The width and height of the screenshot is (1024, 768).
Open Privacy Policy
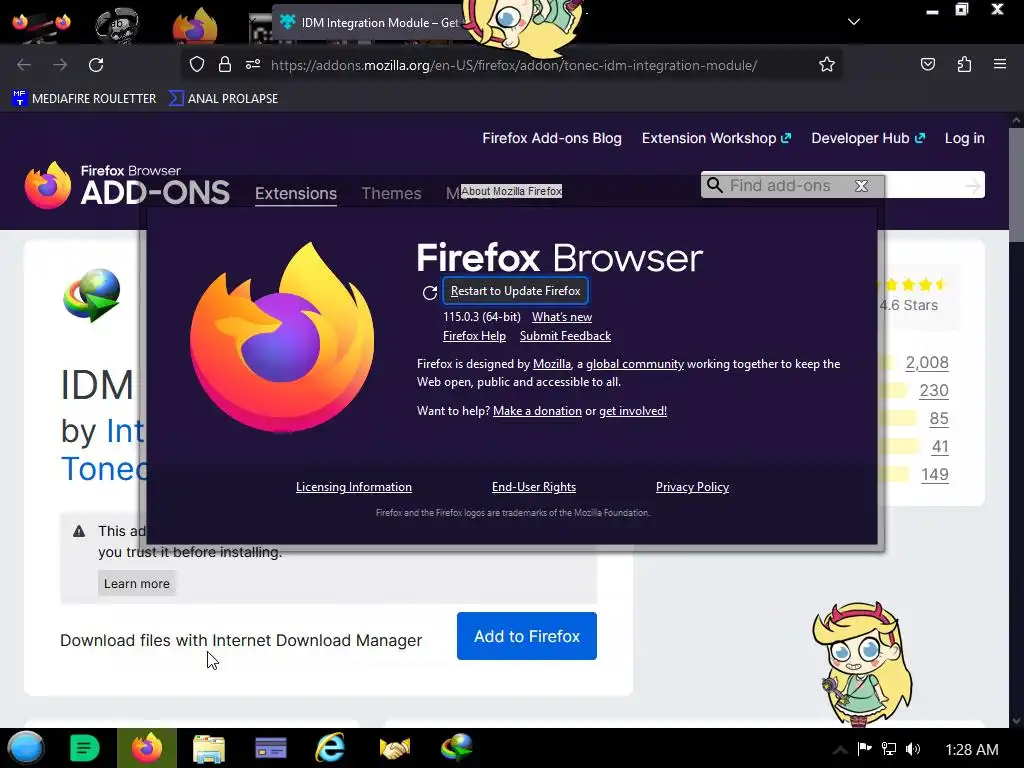click(x=692, y=487)
